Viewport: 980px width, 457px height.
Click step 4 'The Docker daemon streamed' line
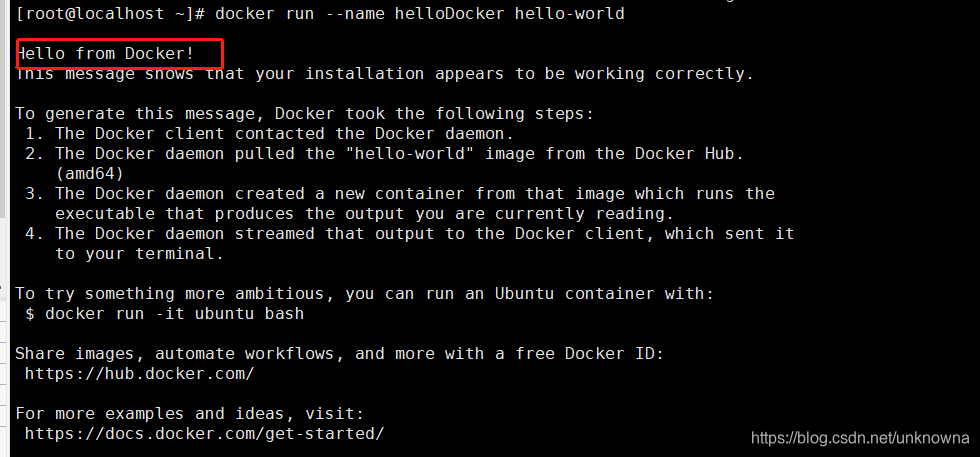(x=409, y=234)
